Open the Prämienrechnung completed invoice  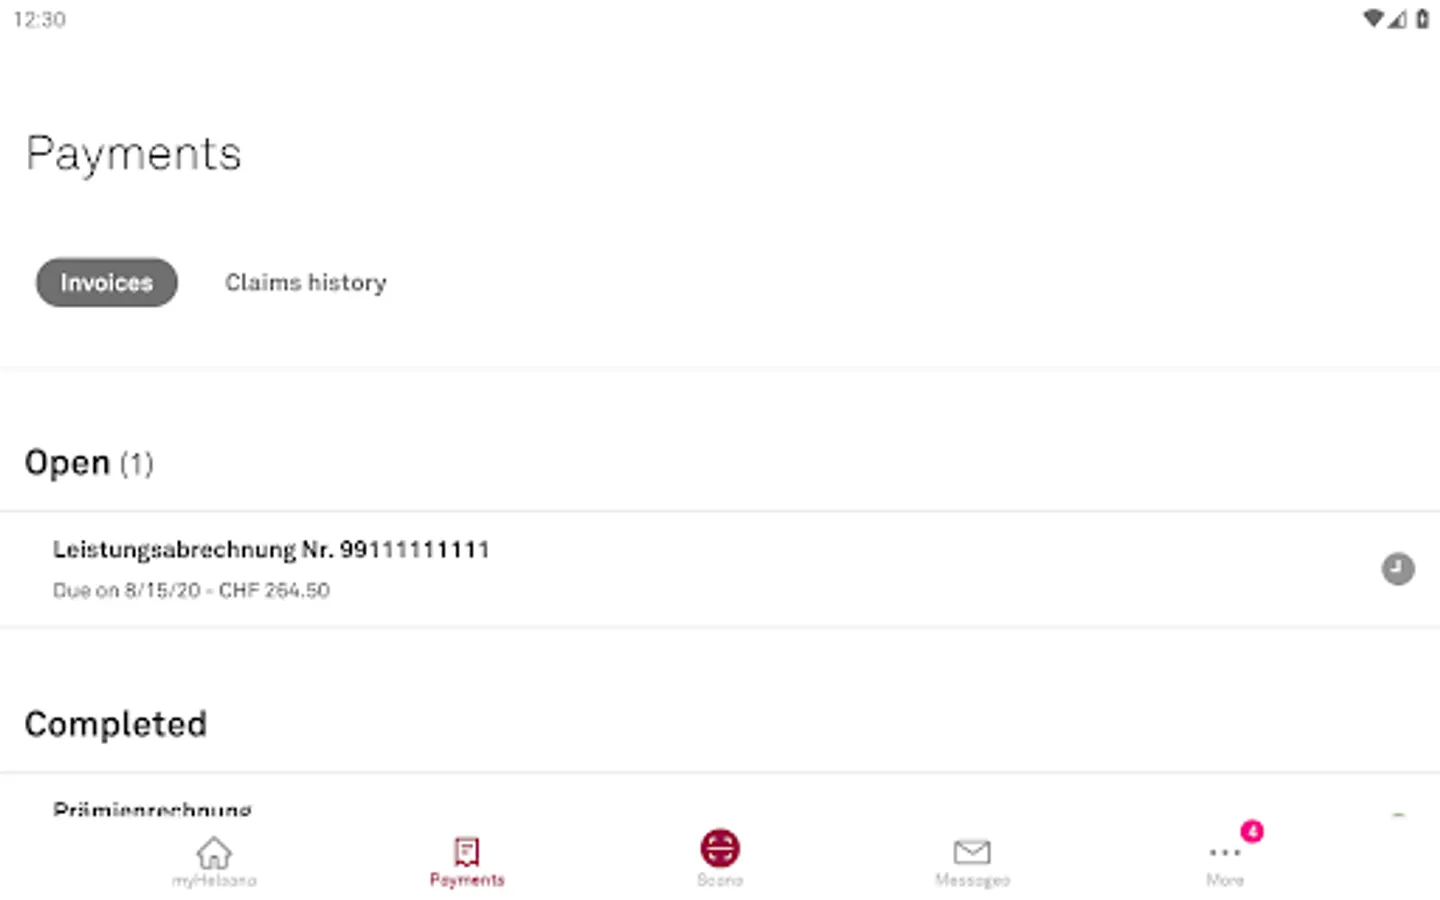click(x=152, y=809)
